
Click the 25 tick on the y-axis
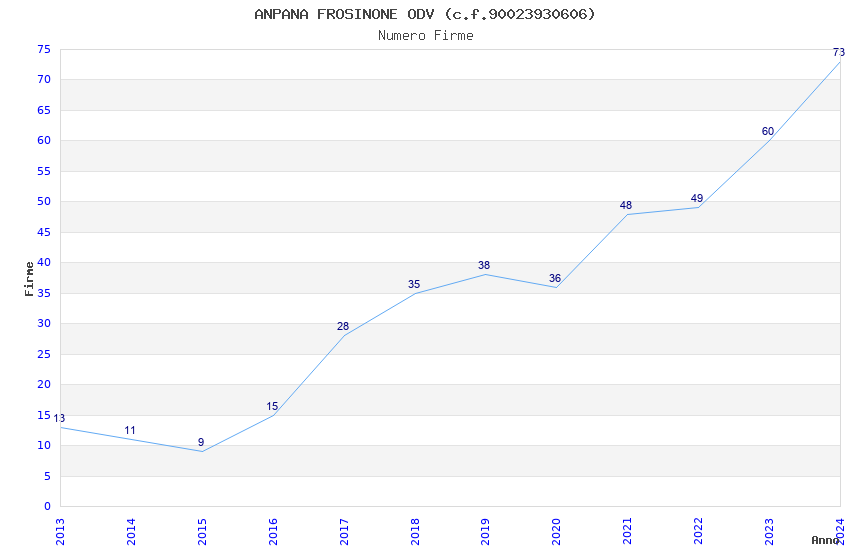coord(44,354)
